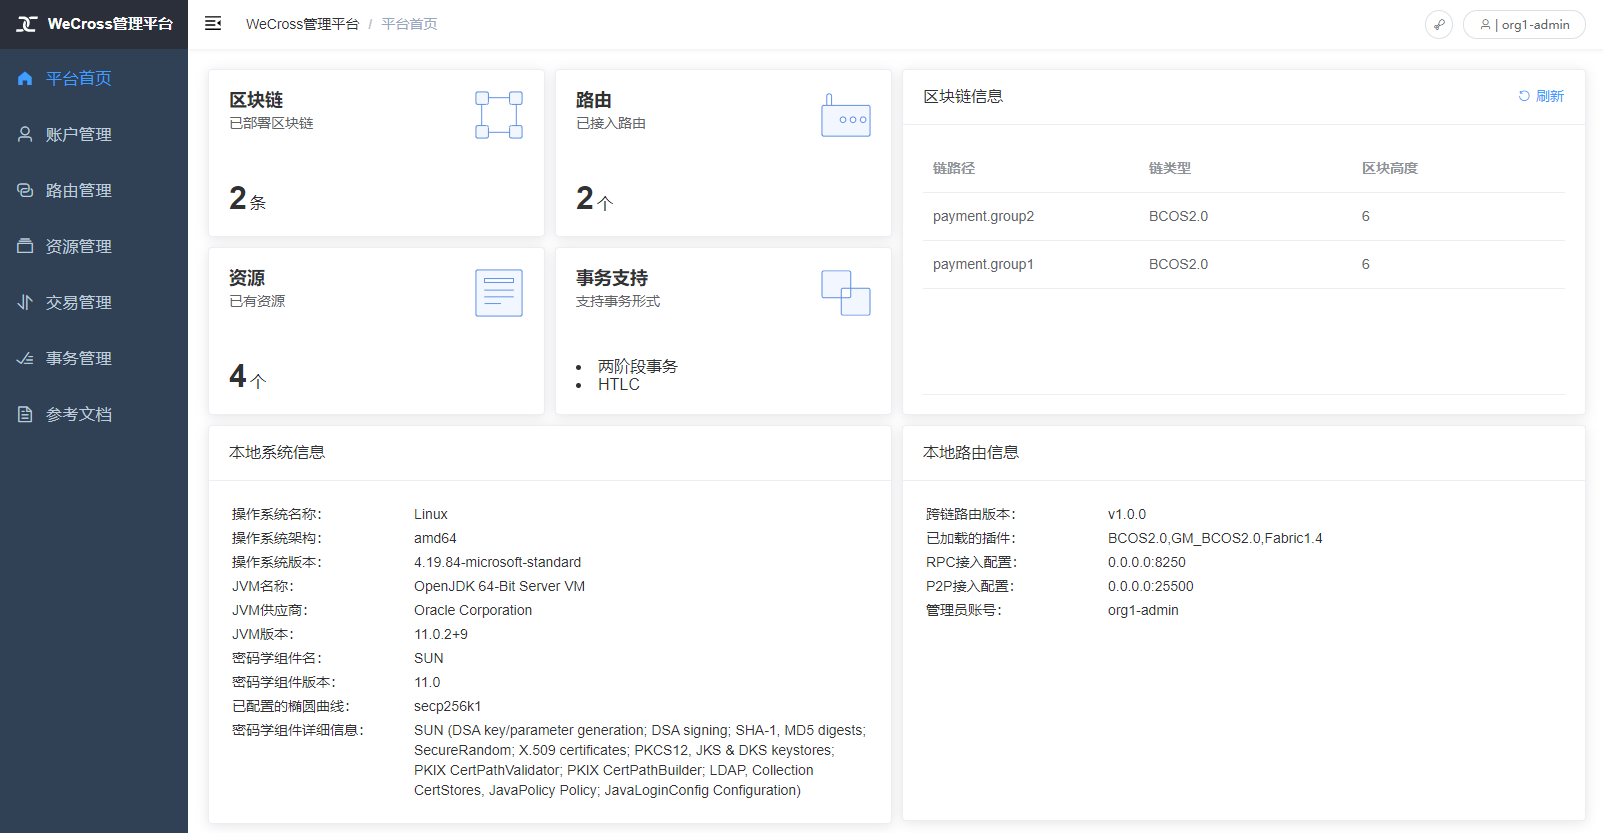Image resolution: width=1603 pixels, height=833 pixels.
Task: Toggle the sidebar collapse hamburger icon
Action: (213, 23)
